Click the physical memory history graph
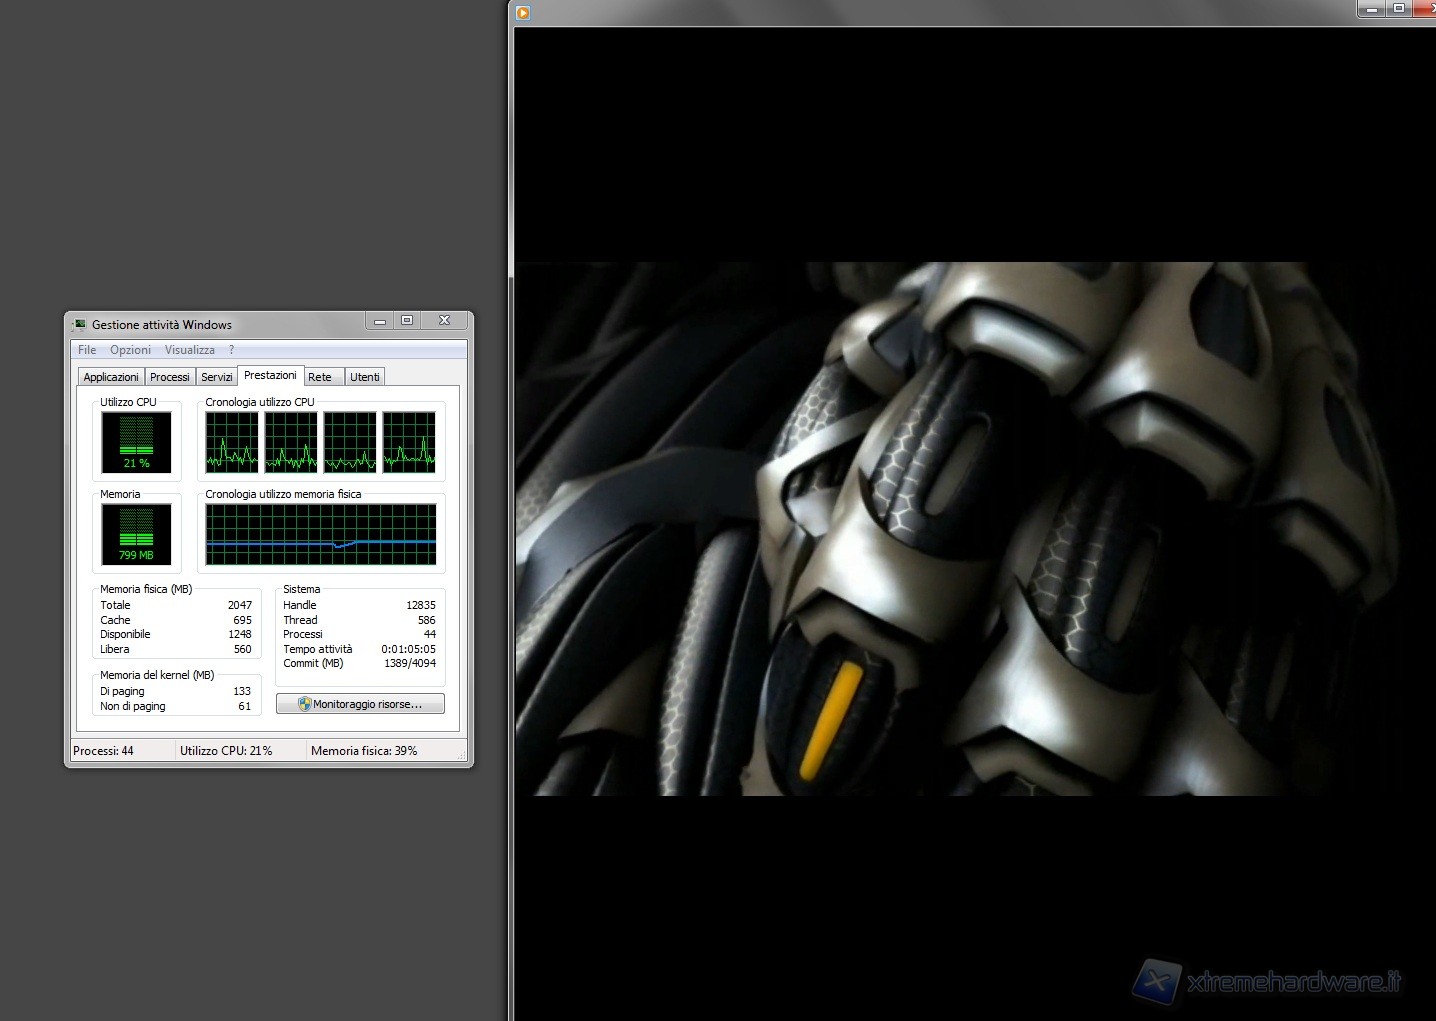Image resolution: width=1436 pixels, height=1021 pixels. point(320,534)
